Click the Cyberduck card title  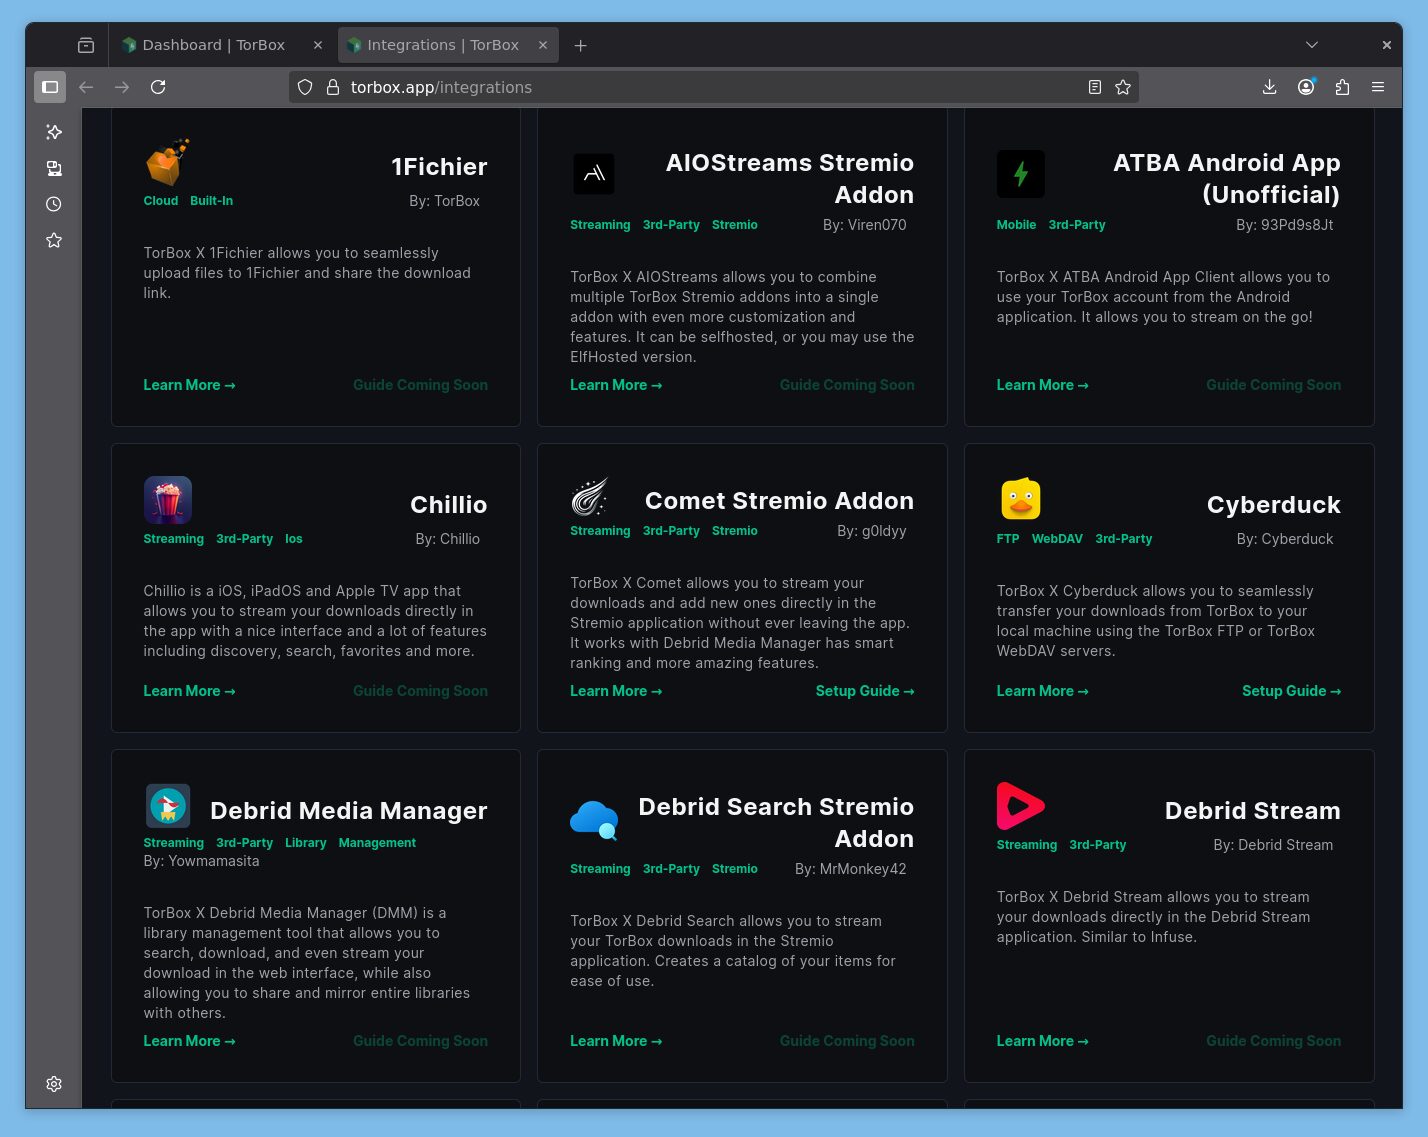pyautogui.click(x=1273, y=505)
